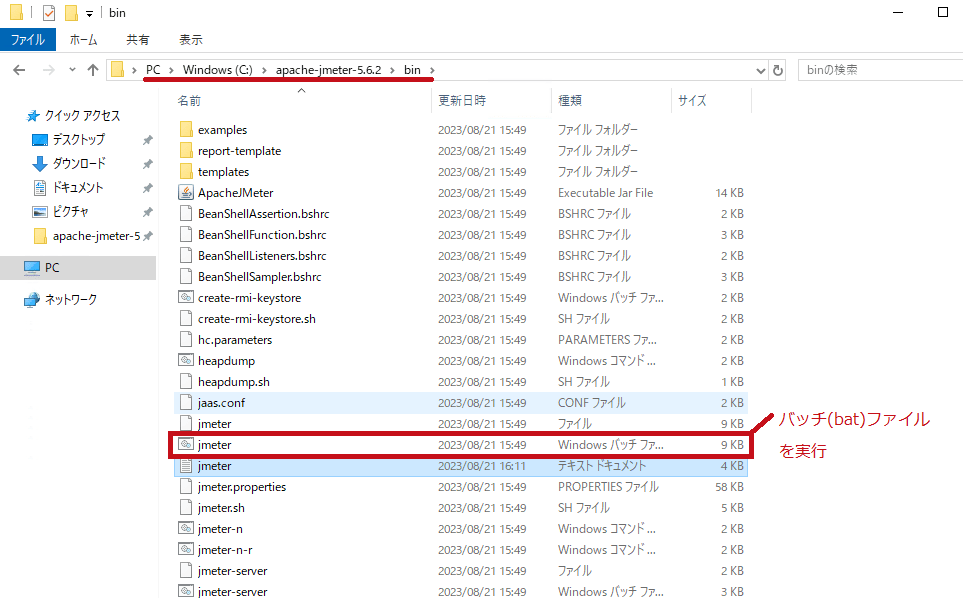The height and width of the screenshot is (598, 963).
Task: Click the jmeter-server 2 KB file name
Action: pyautogui.click(x=233, y=571)
